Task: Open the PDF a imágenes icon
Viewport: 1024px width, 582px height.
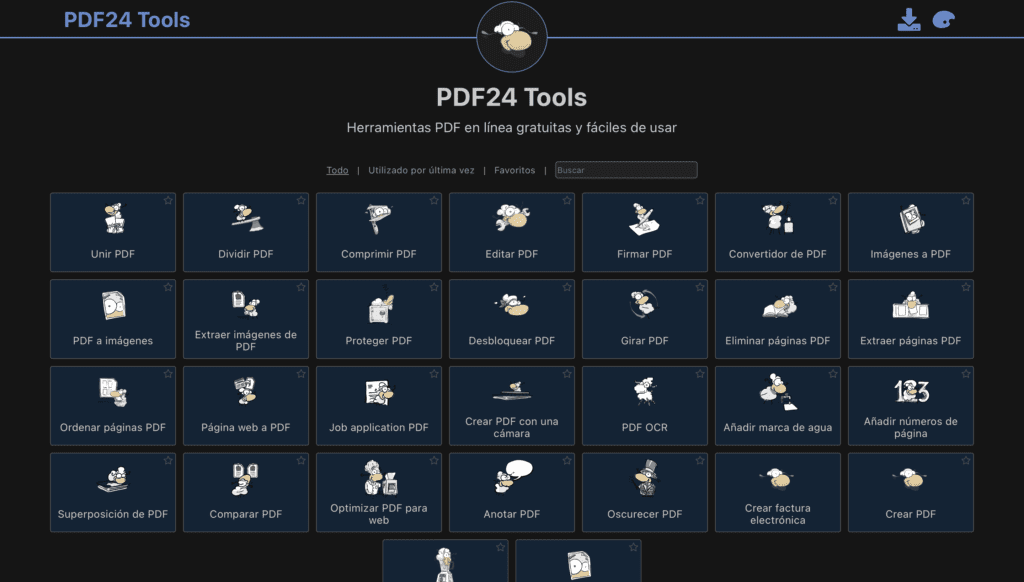Action: click(114, 305)
